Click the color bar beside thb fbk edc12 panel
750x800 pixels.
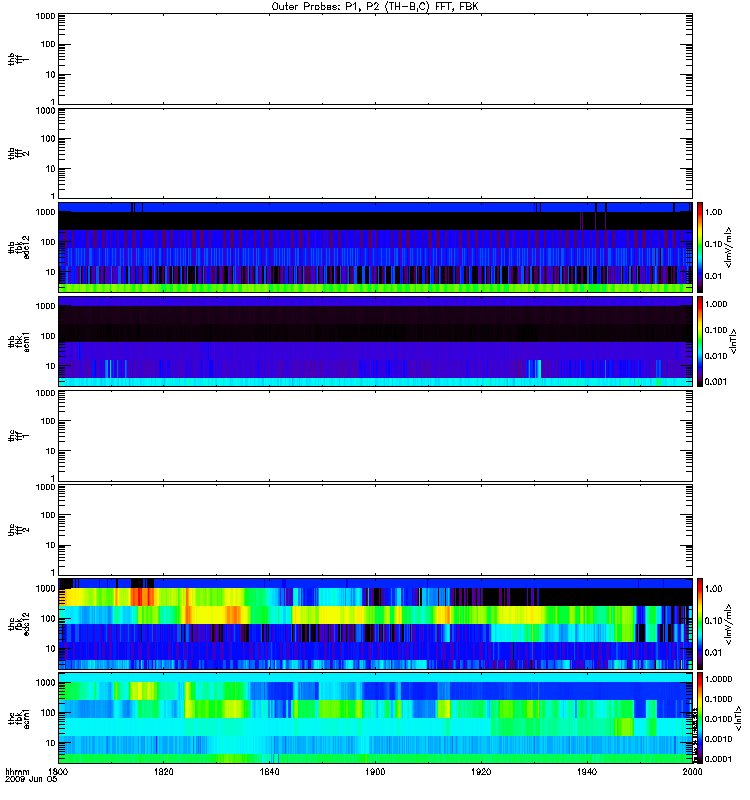click(700, 247)
